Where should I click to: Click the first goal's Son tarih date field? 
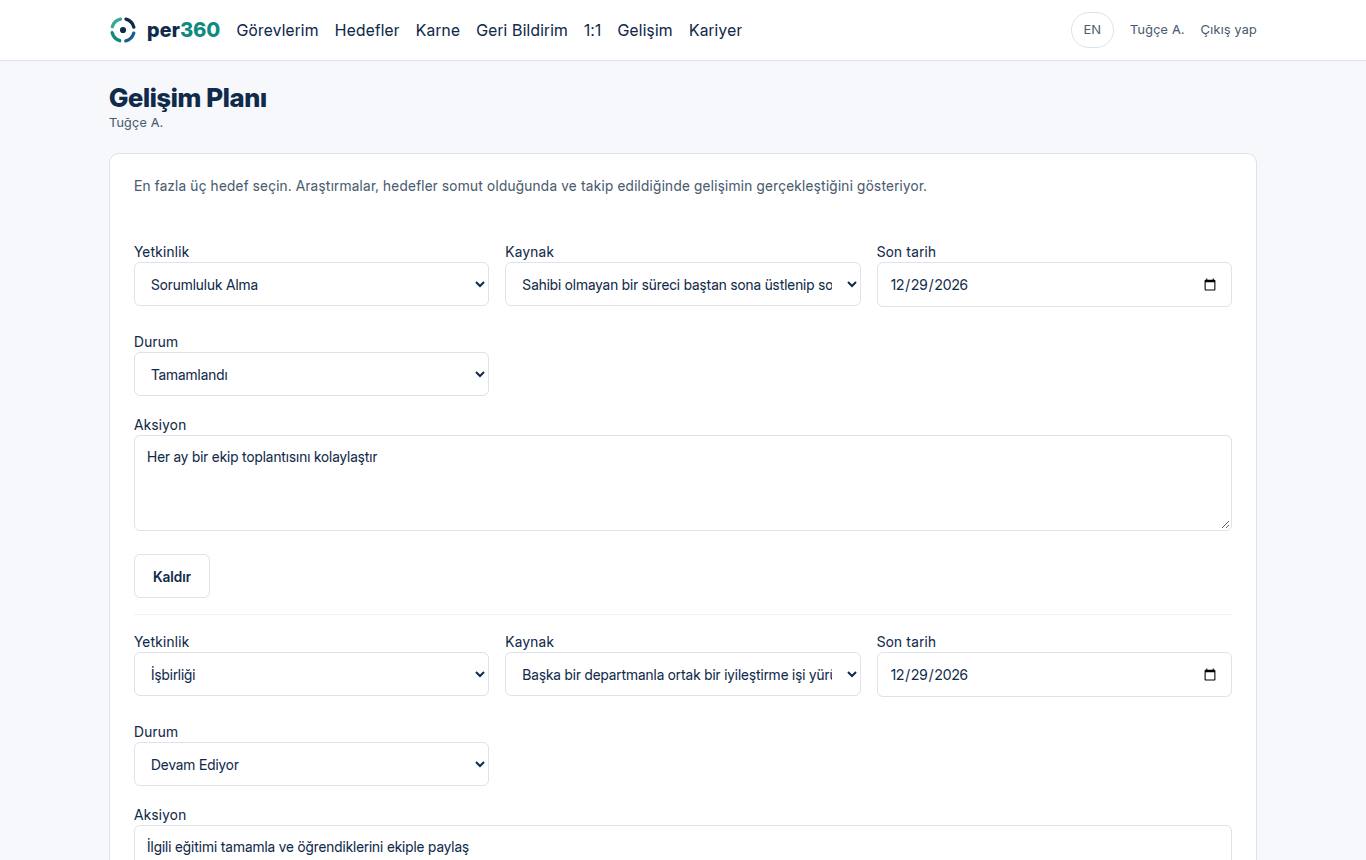tap(1054, 284)
